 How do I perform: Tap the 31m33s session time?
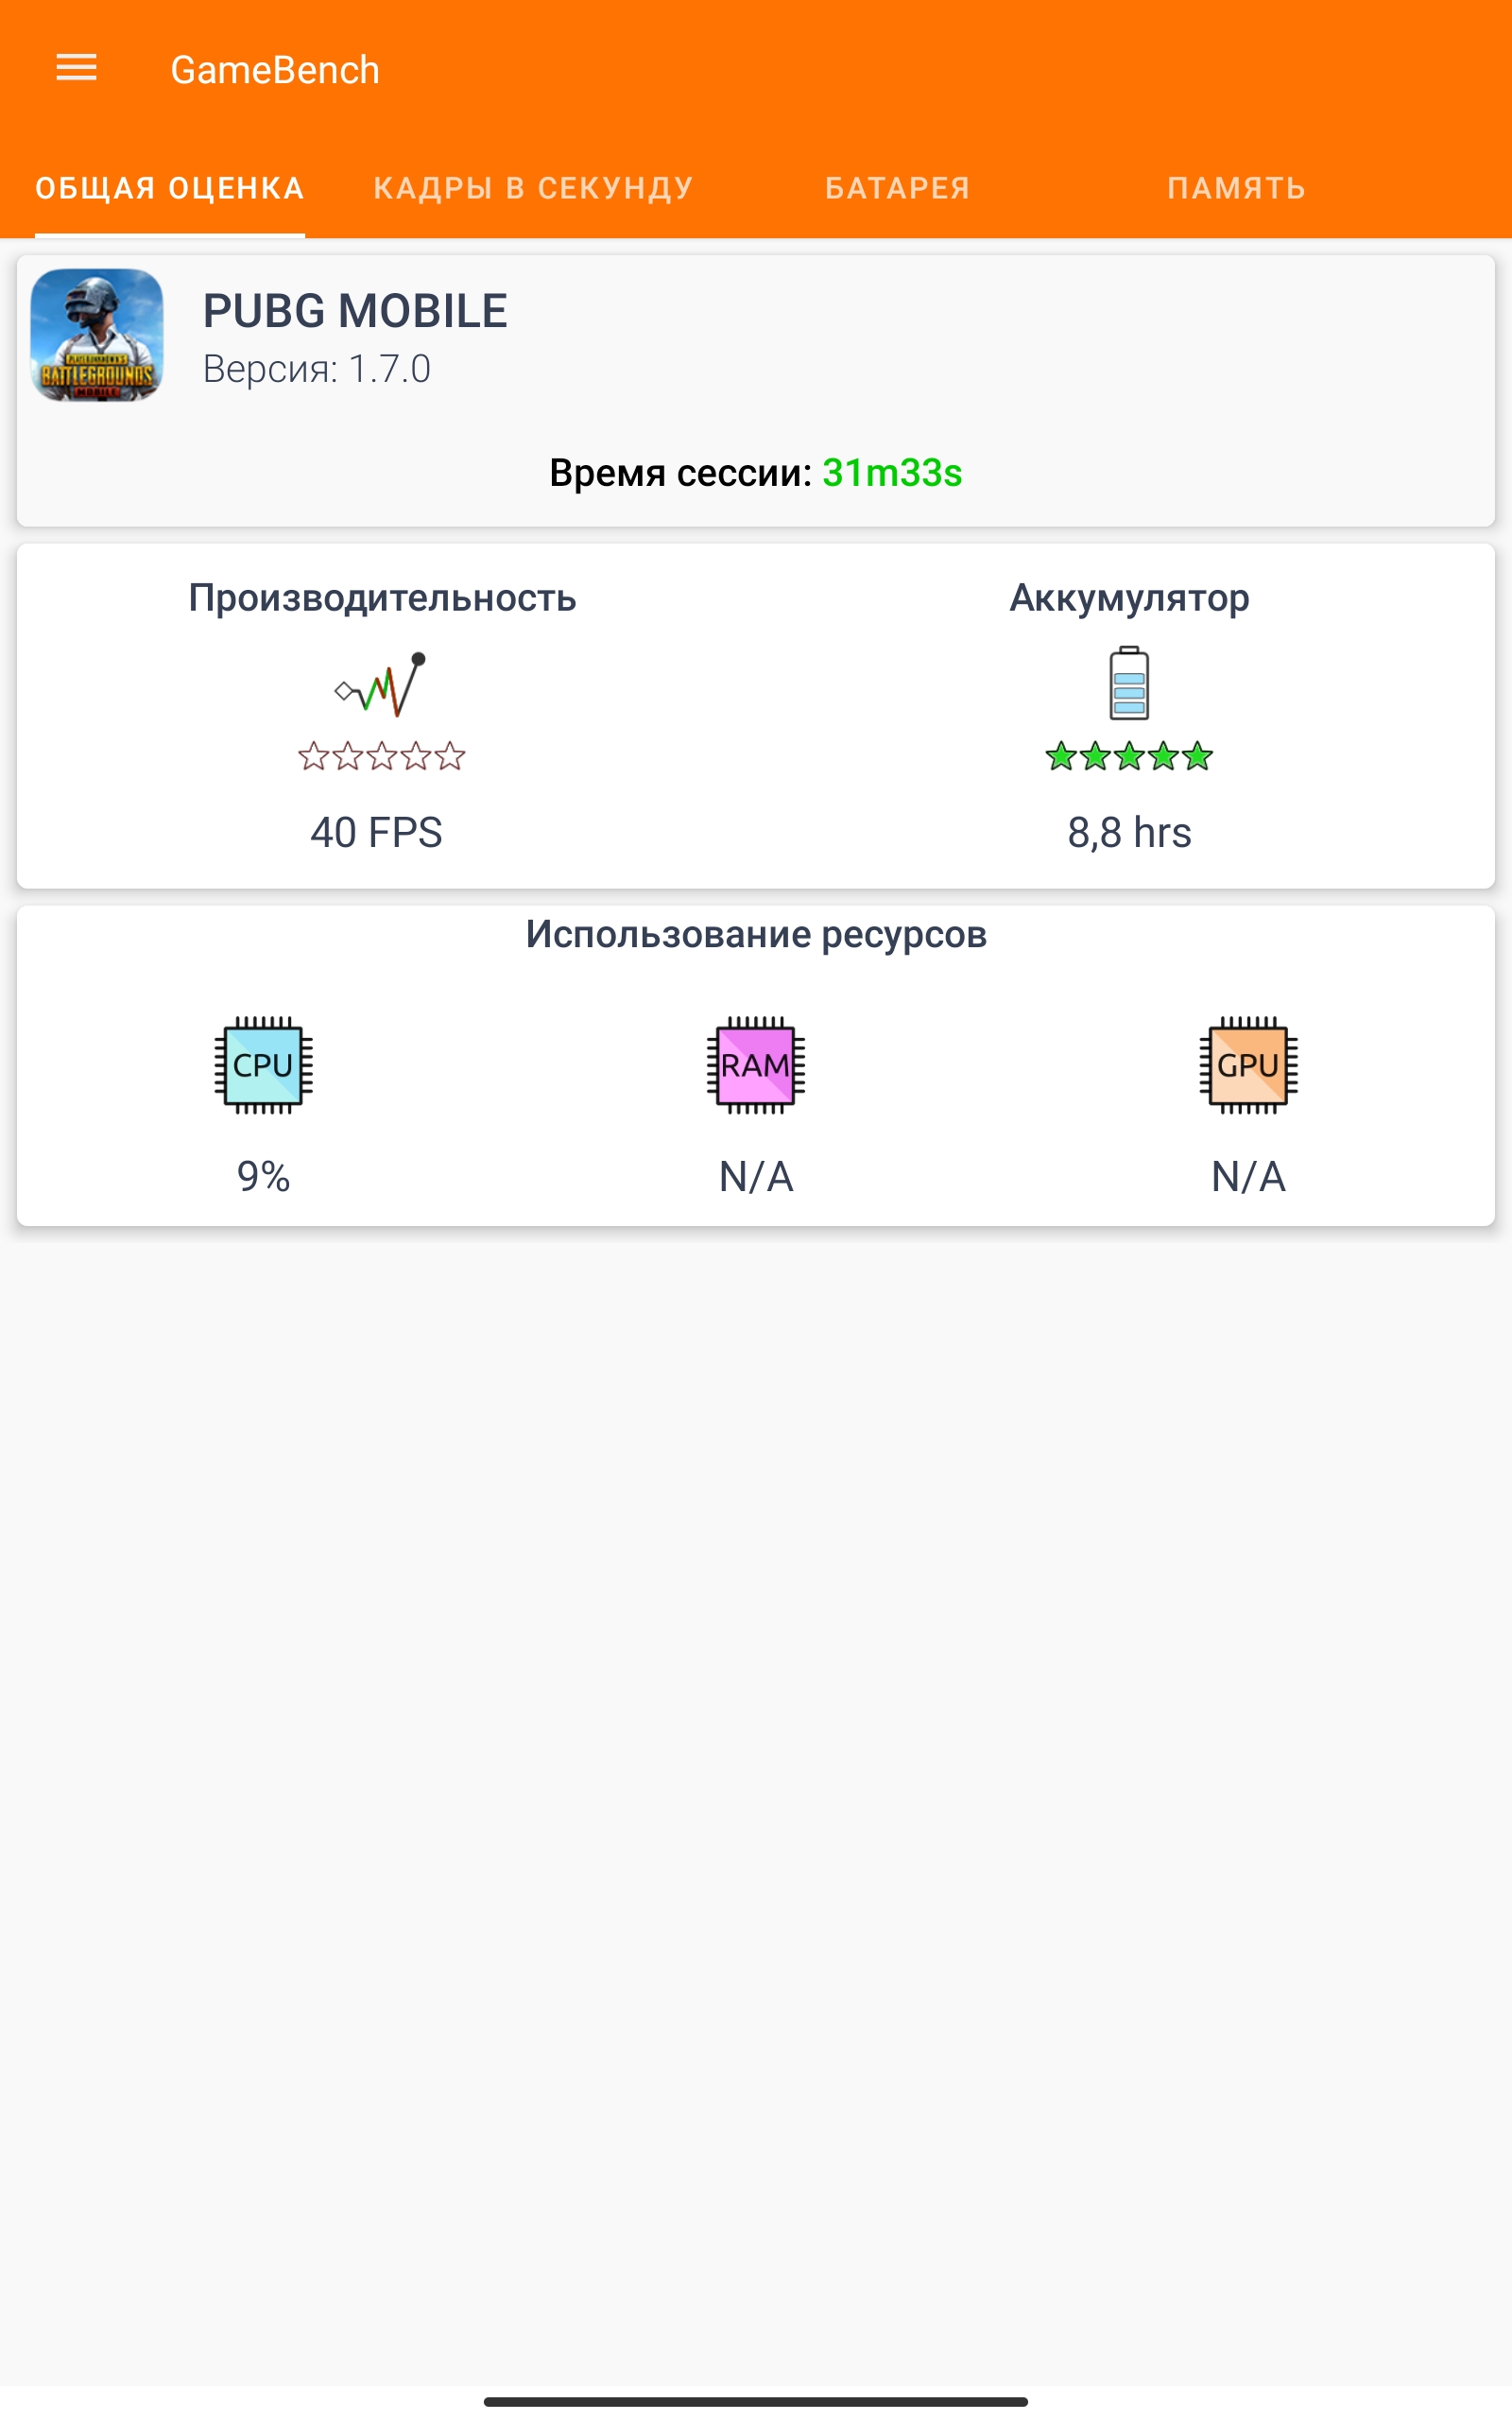891,473
